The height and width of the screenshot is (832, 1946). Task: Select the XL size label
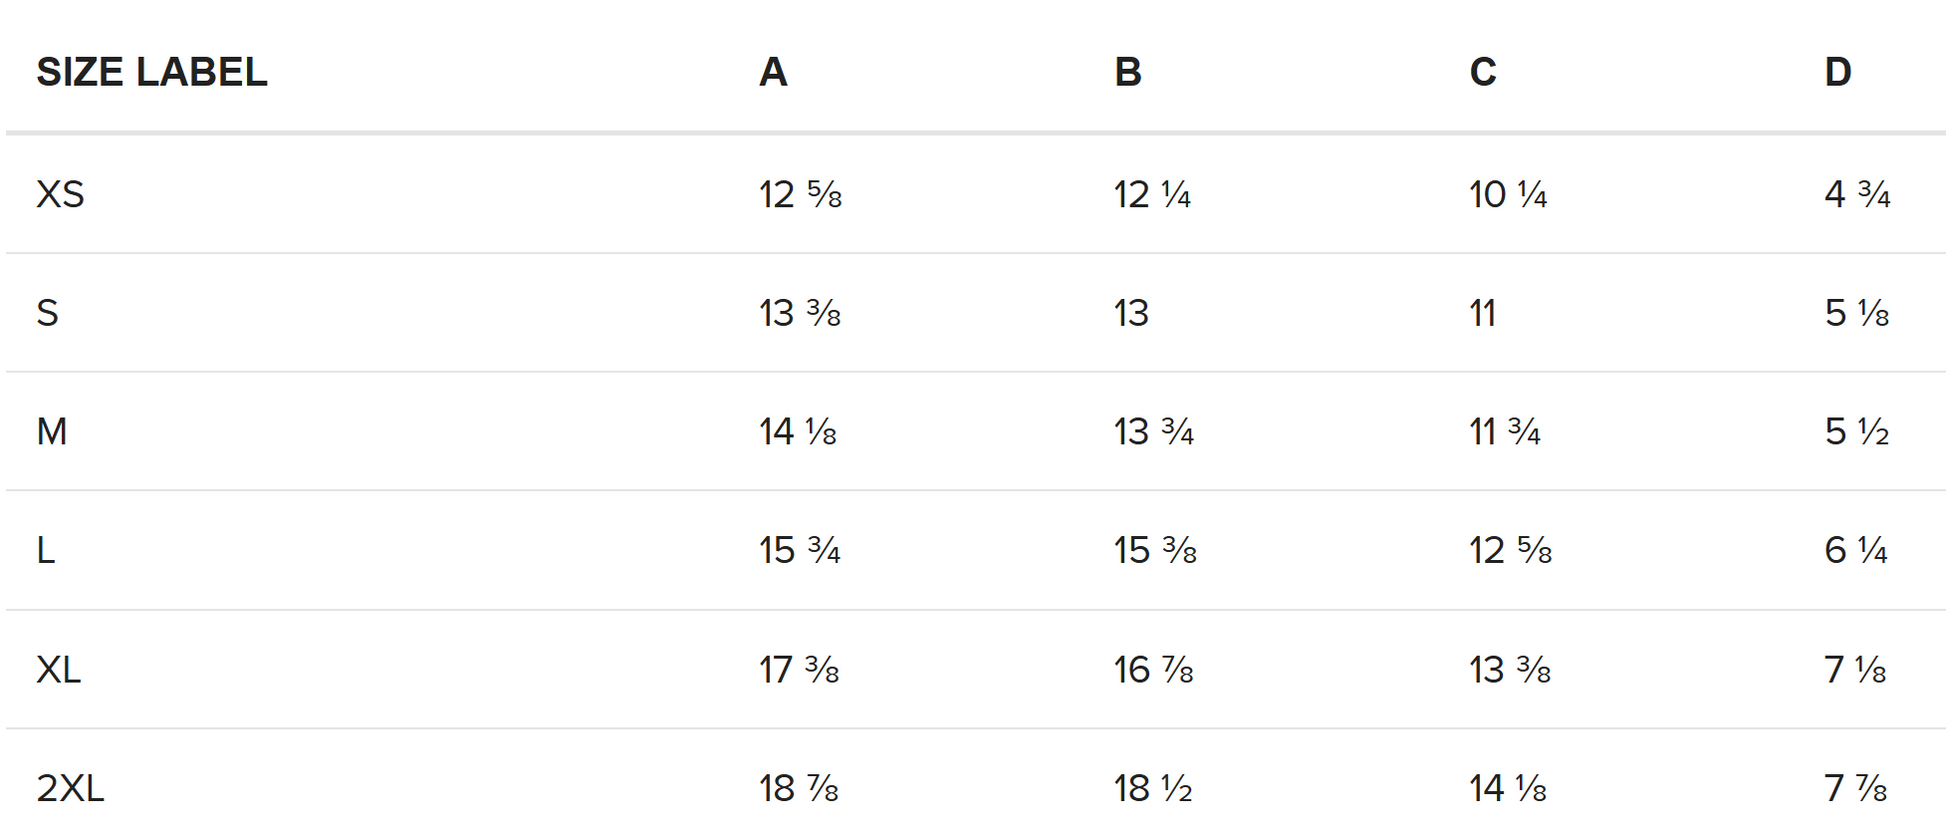[59, 669]
